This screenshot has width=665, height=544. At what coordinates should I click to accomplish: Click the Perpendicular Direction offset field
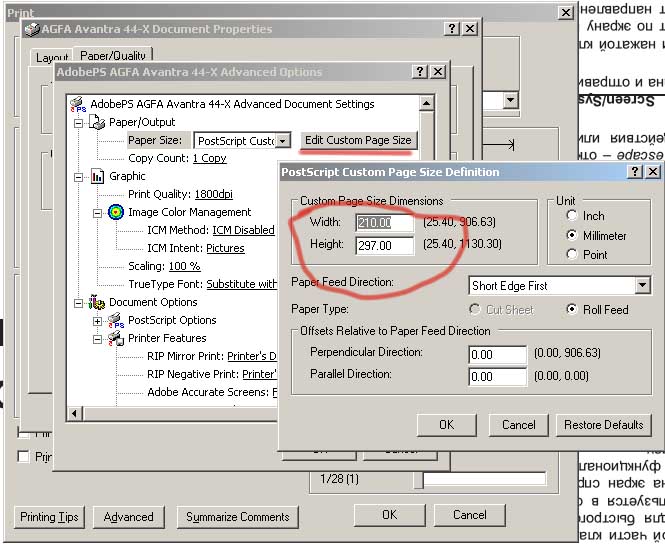[497, 354]
